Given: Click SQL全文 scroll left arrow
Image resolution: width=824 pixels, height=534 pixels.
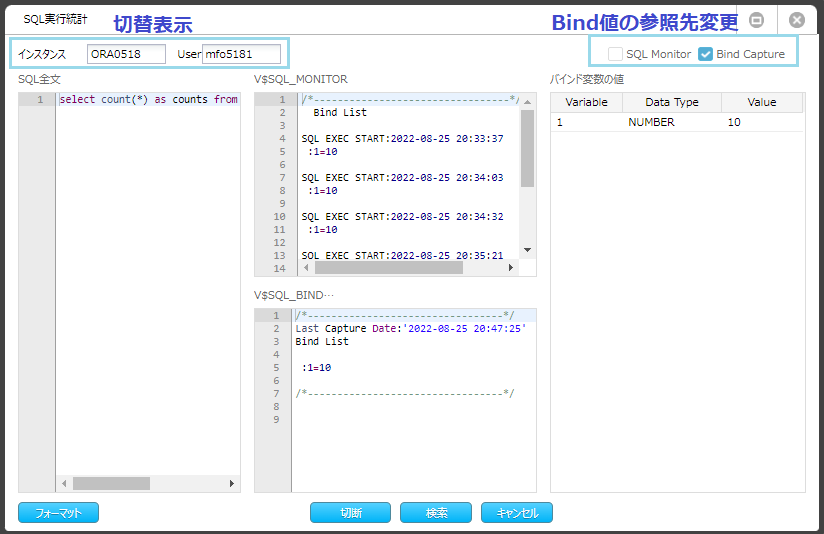Looking at the screenshot, I should 64,484.
